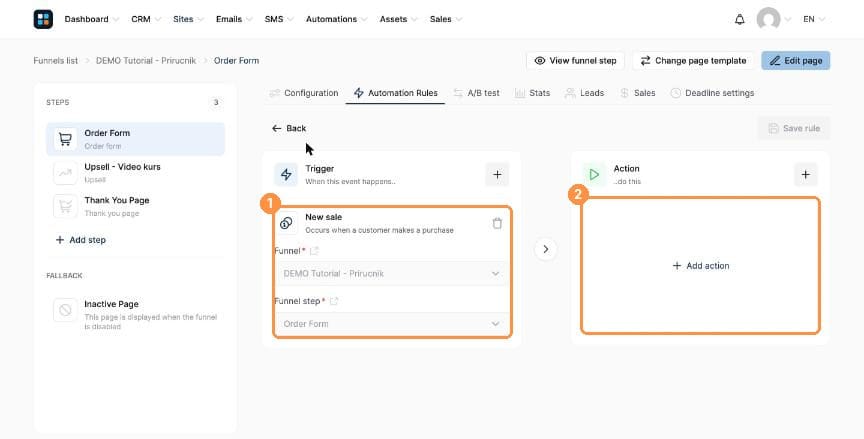Screen dimensions: 864x439
Task: Click View funnel step button
Action: pyautogui.click(x=575, y=61)
